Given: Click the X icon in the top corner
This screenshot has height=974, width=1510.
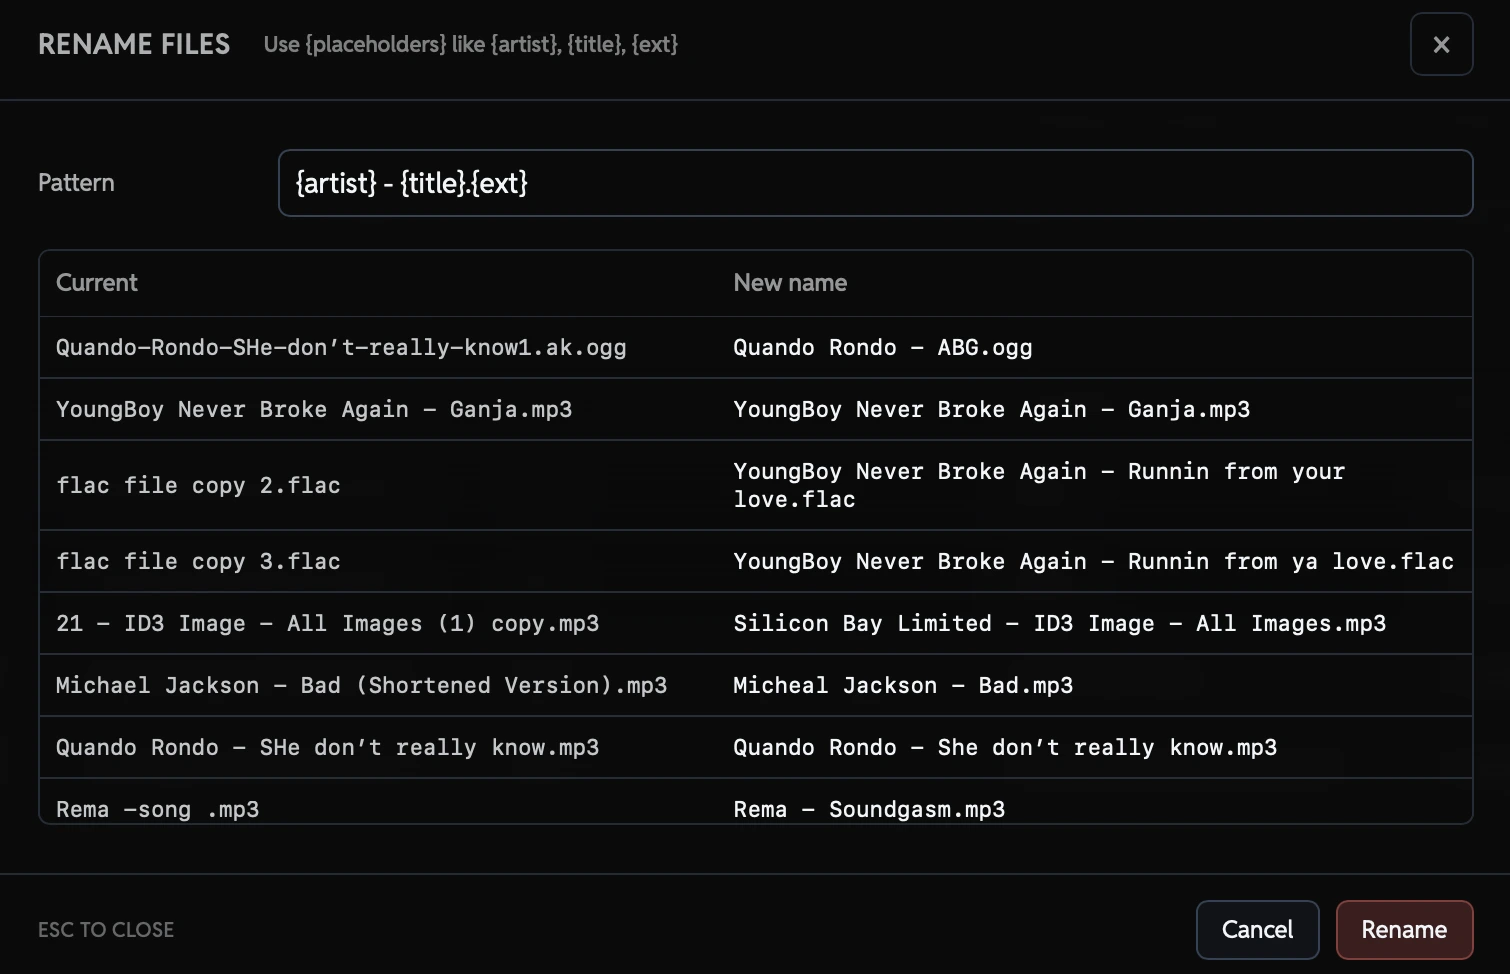Looking at the screenshot, I should [x=1441, y=44].
